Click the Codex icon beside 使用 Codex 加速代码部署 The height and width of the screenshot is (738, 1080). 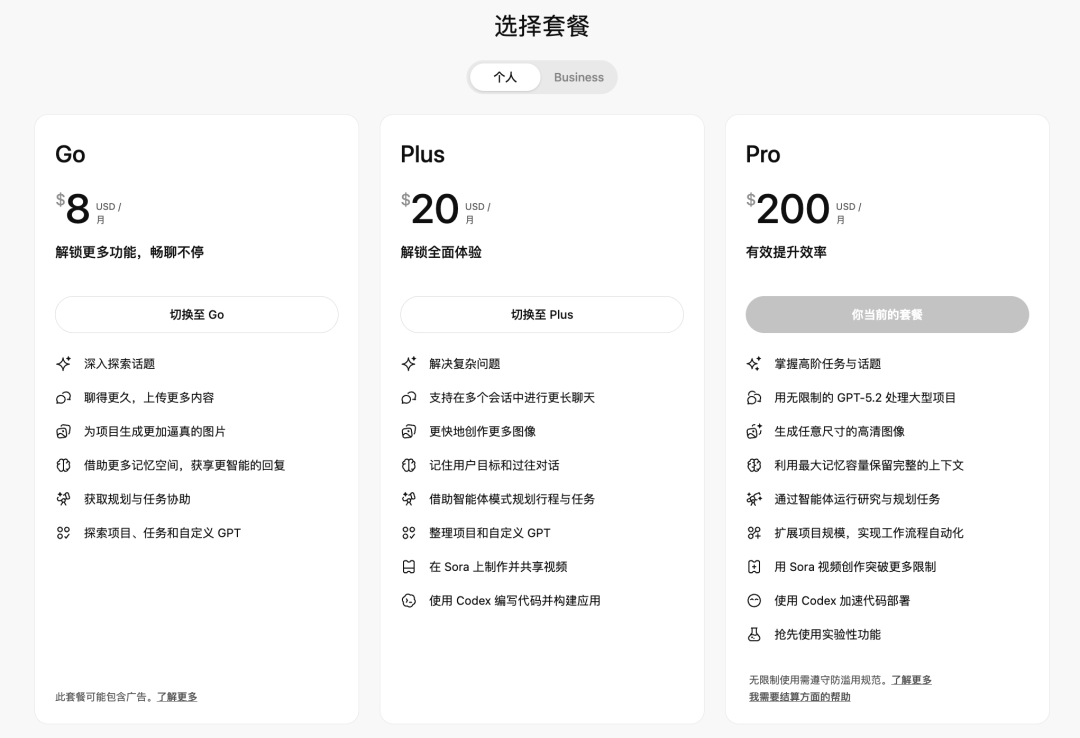point(754,600)
